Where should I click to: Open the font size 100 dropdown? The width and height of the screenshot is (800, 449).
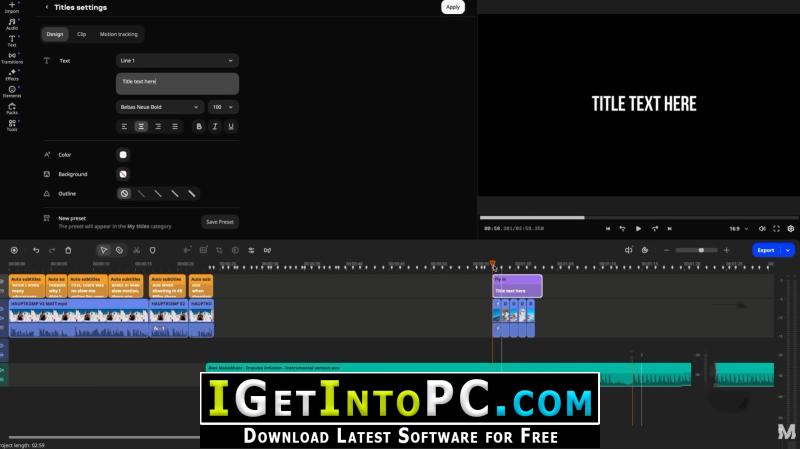point(223,107)
